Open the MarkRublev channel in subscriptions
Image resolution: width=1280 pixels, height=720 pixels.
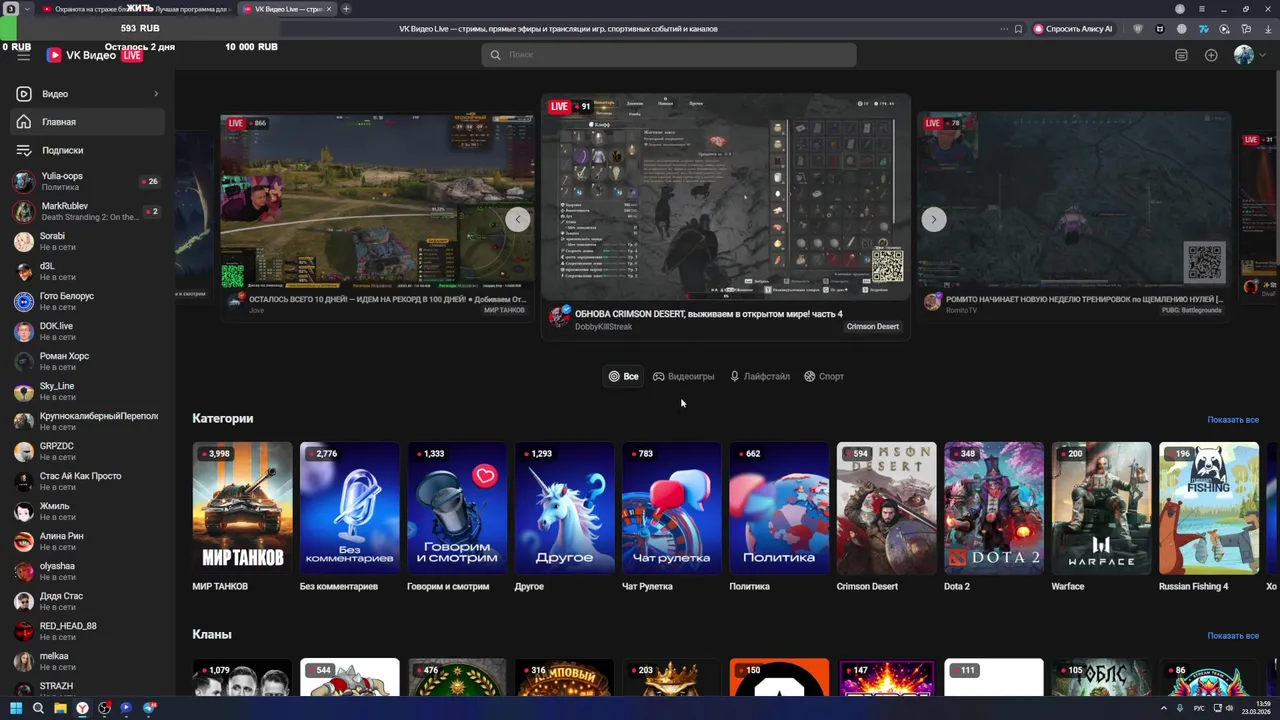[x=88, y=211]
